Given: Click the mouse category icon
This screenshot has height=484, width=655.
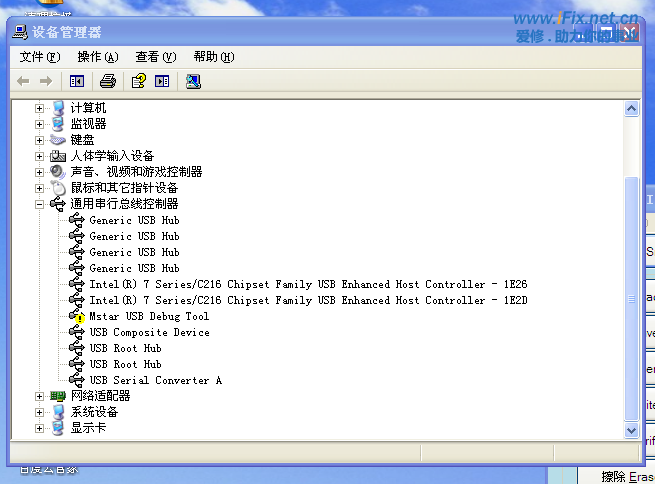Looking at the screenshot, I should click(x=58, y=188).
